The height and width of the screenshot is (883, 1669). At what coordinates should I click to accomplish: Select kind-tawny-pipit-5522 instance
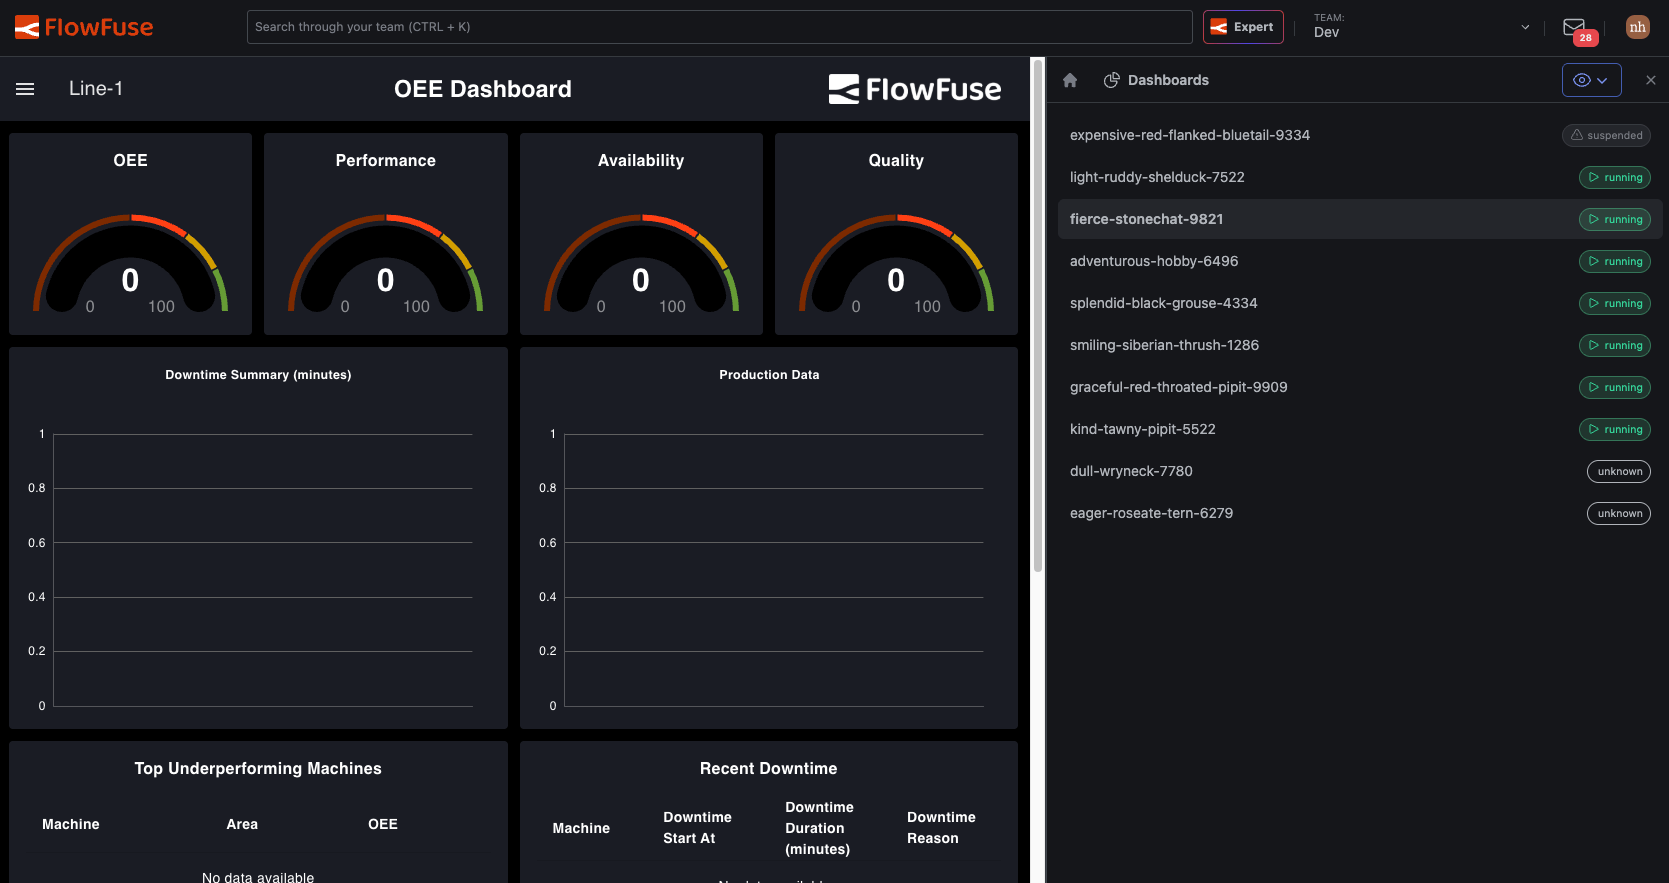pyautogui.click(x=1360, y=429)
